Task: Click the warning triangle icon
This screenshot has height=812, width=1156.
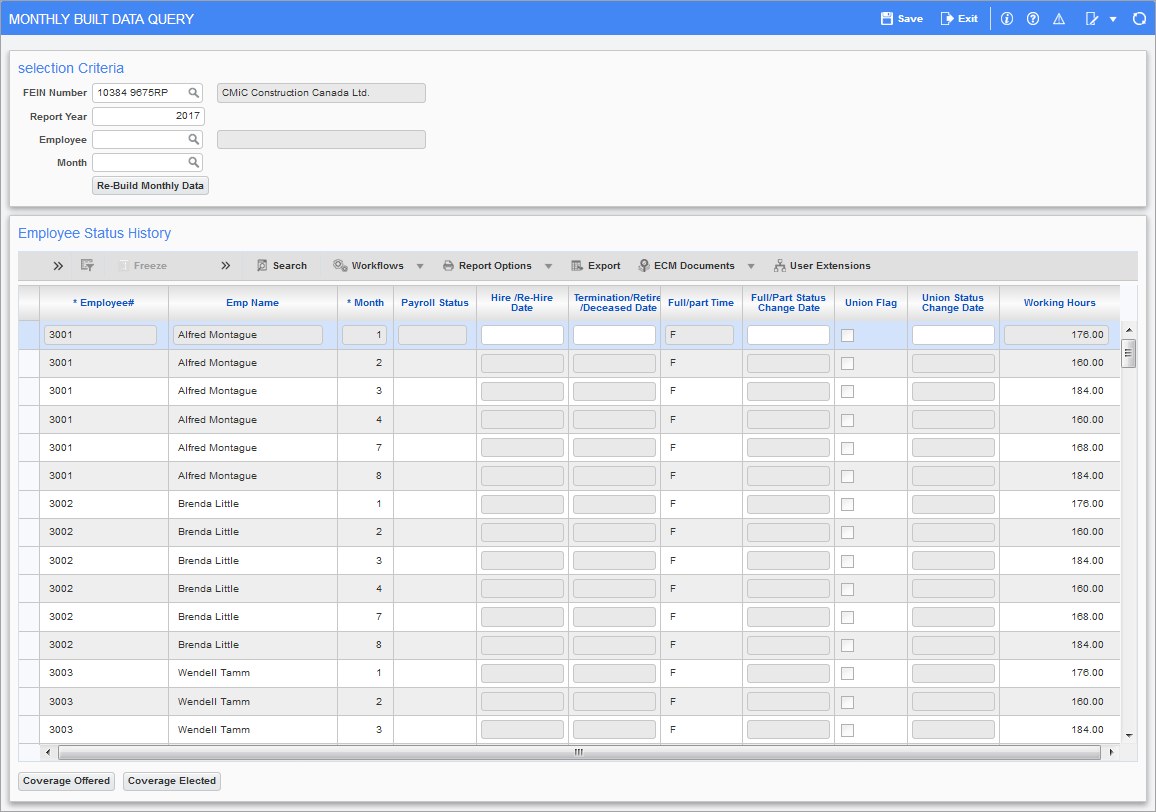Action: (1059, 19)
